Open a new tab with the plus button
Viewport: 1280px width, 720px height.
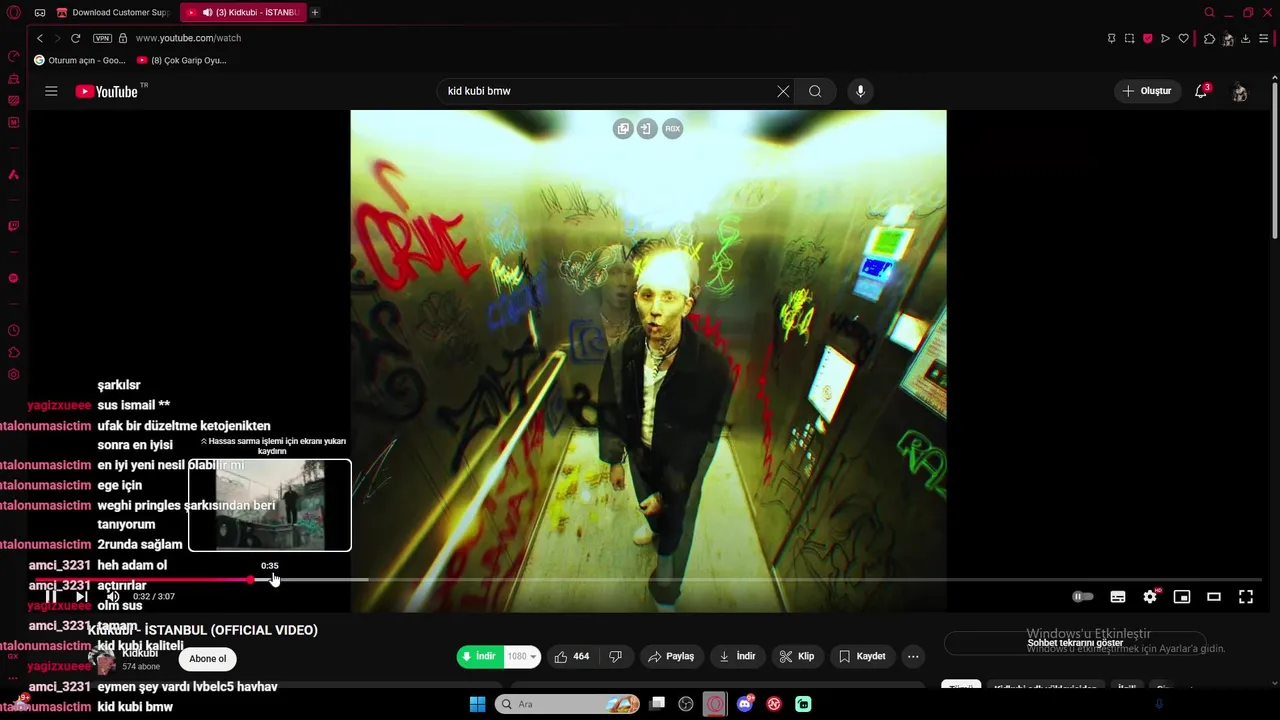click(x=315, y=12)
